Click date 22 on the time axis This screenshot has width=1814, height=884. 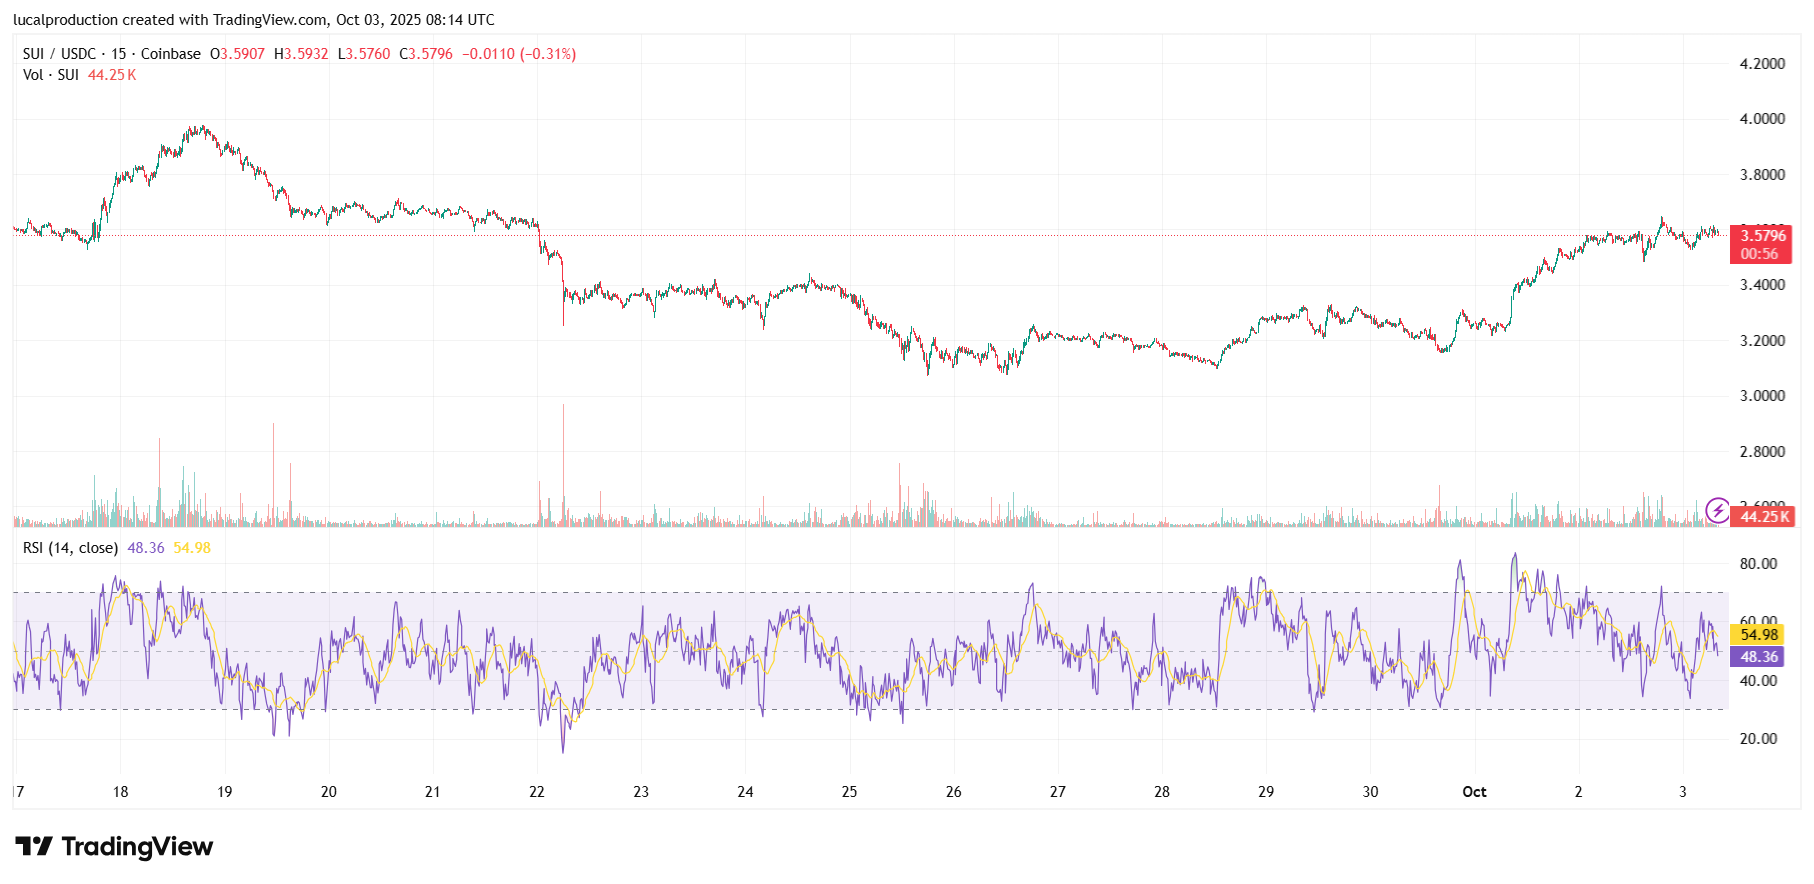tap(537, 792)
